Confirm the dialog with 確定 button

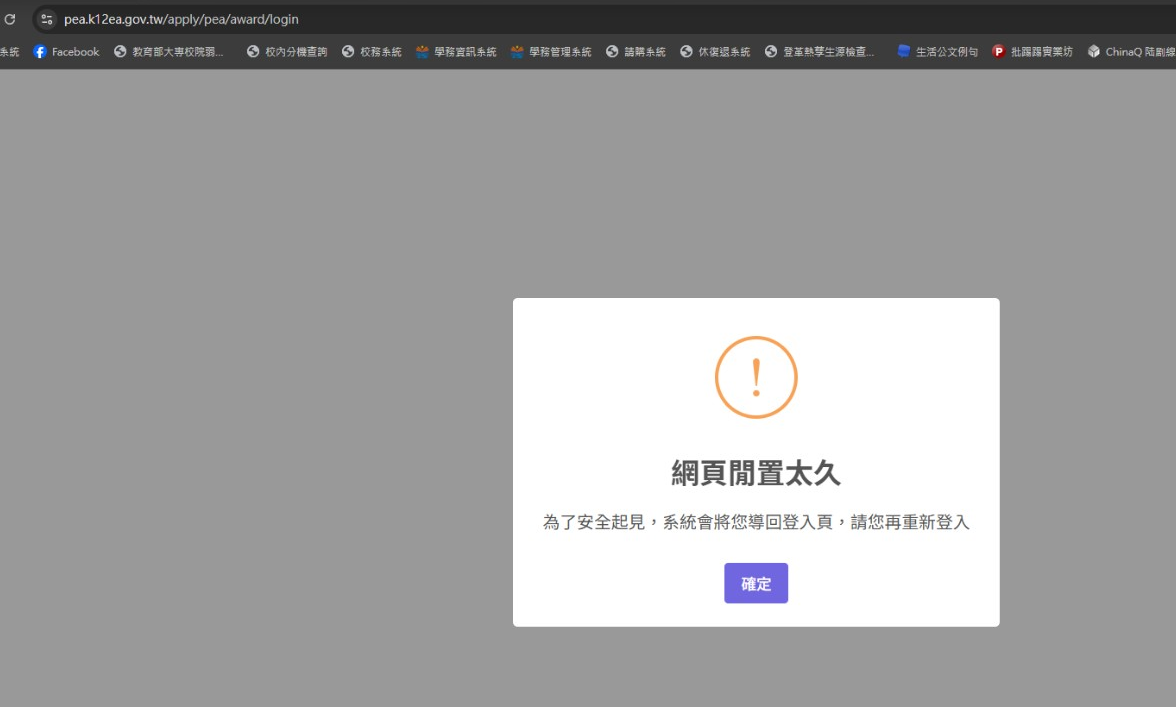pyautogui.click(x=756, y=583)
